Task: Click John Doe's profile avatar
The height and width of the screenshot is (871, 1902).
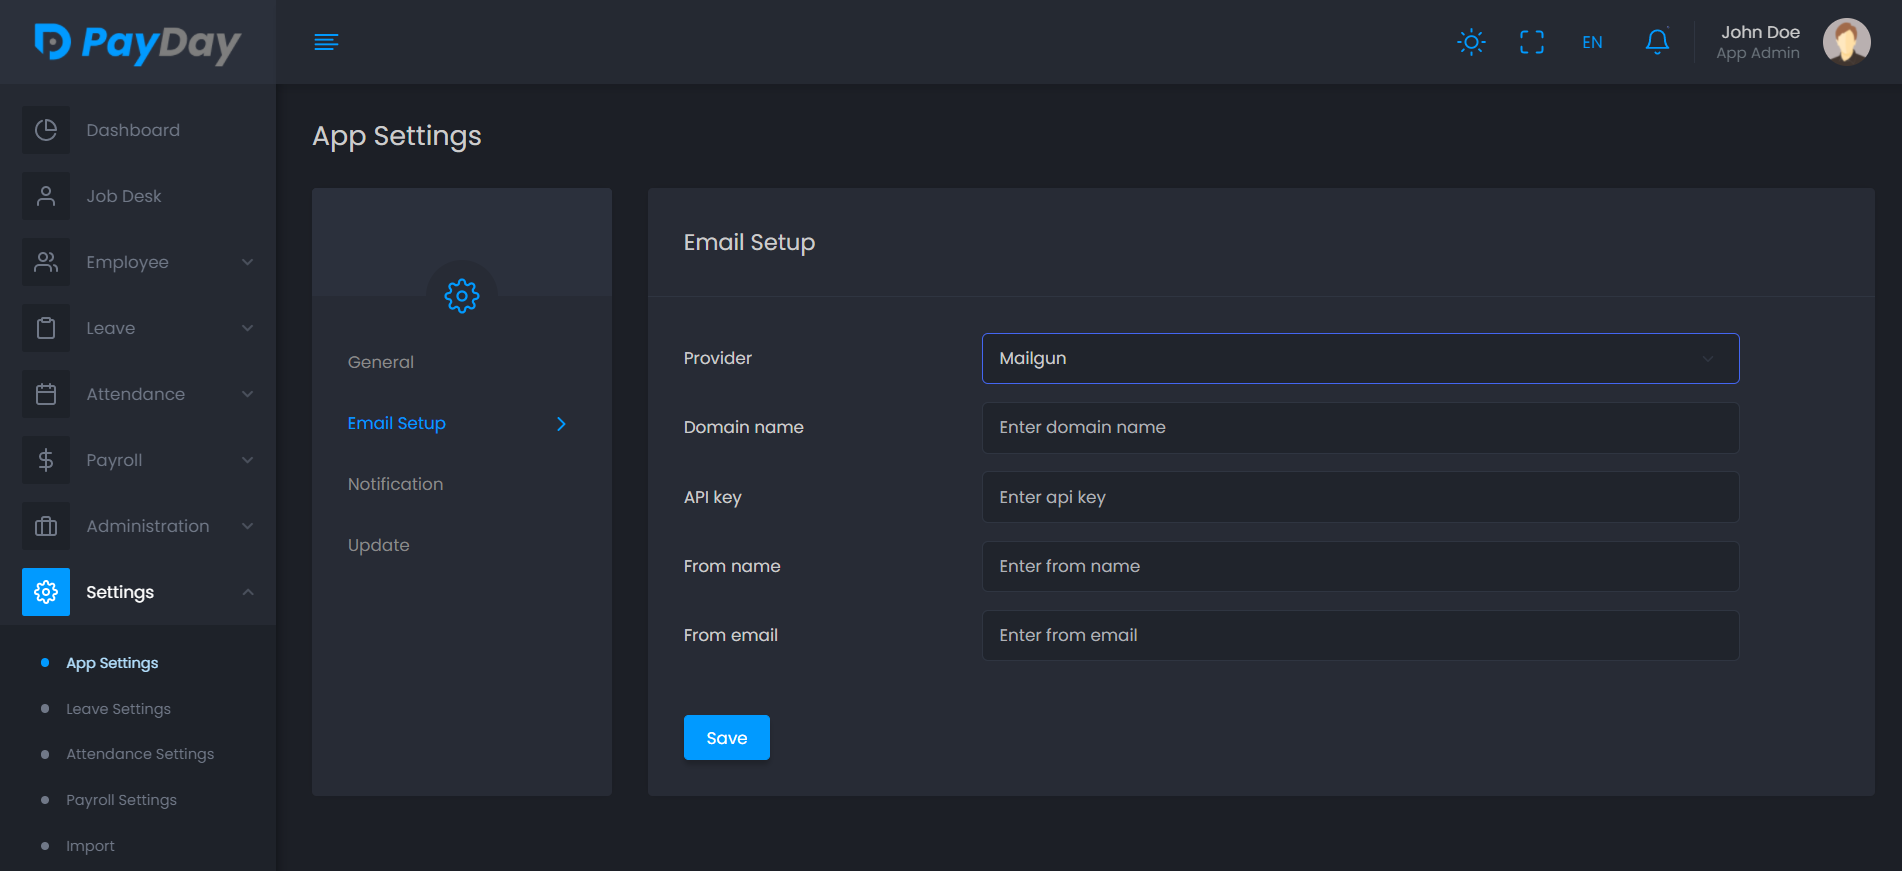Action: pos(1845,42)
